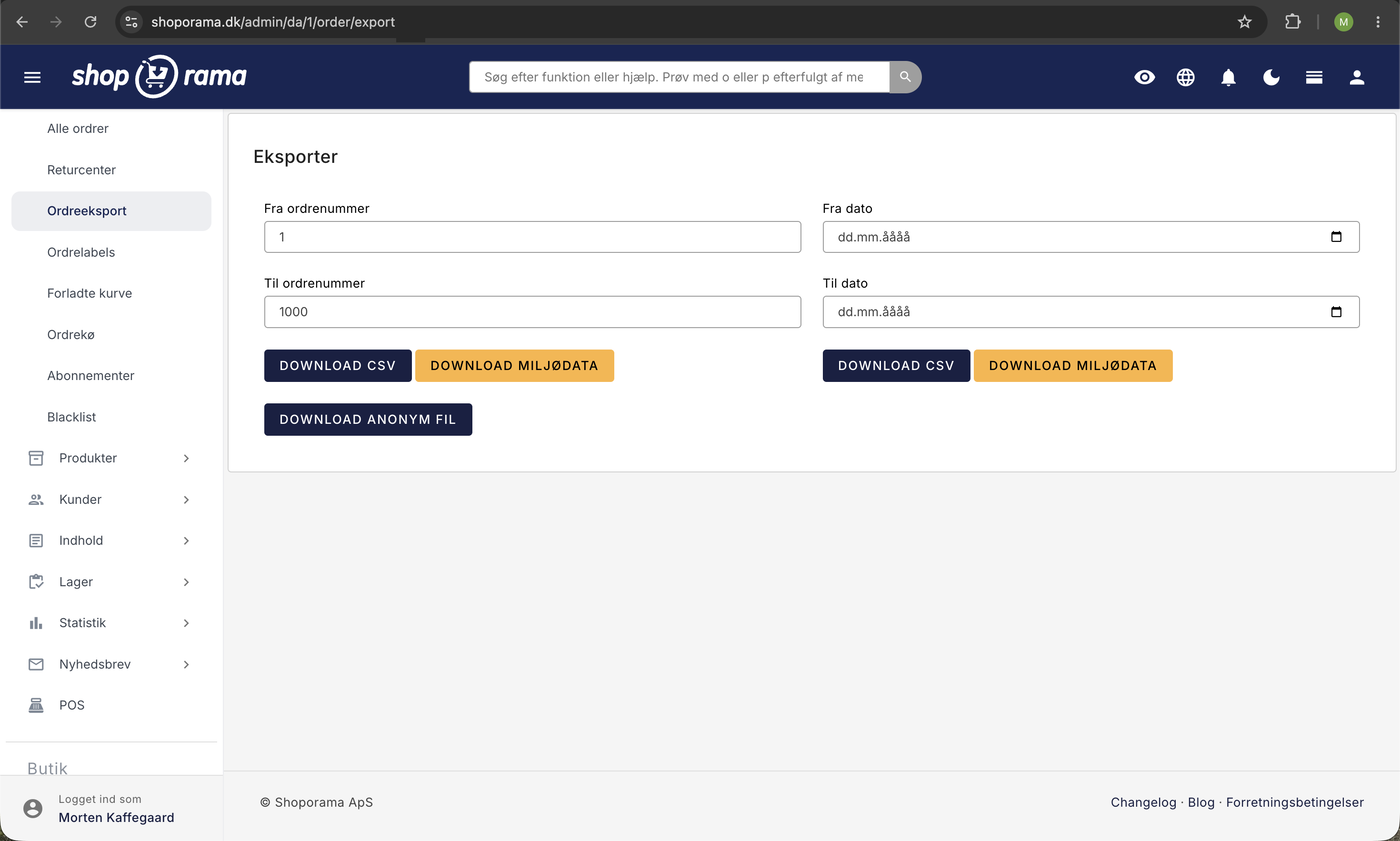
Task: Open the Blog footer link
Action: (x=1201, y=802)
